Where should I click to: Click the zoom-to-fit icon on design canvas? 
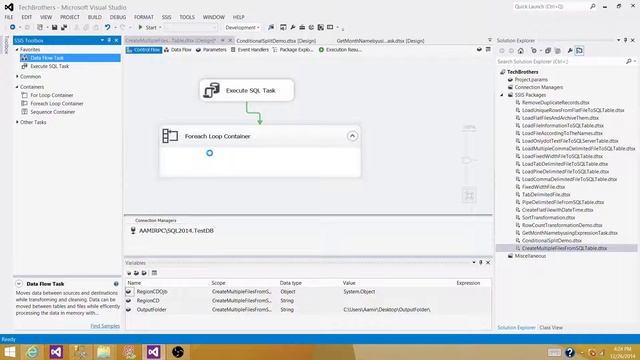pos(469,196)
